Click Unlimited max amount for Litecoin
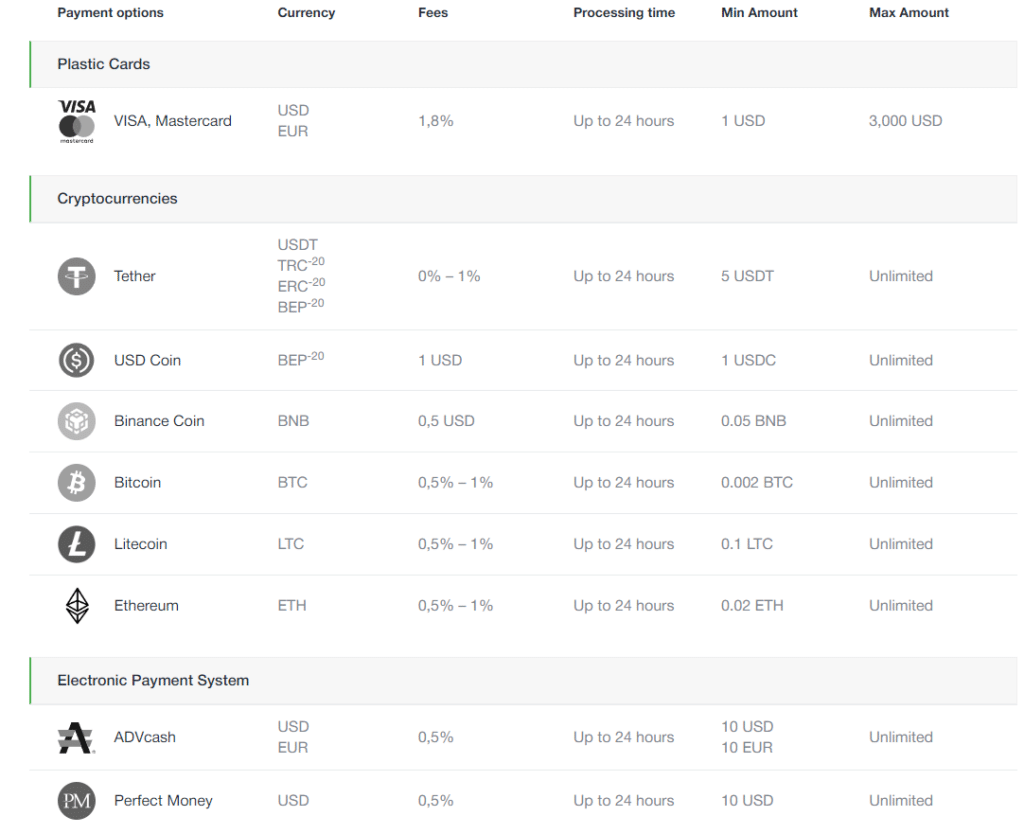Image resolution: width=1024 pixels, height=834 pixels. pos(901,544)
